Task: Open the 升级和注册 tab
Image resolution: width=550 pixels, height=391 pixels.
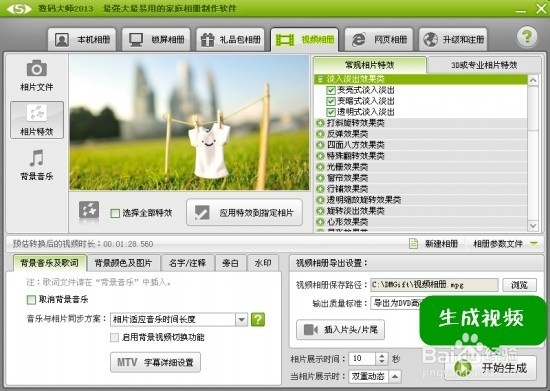Action: click(x=453, y=40)
